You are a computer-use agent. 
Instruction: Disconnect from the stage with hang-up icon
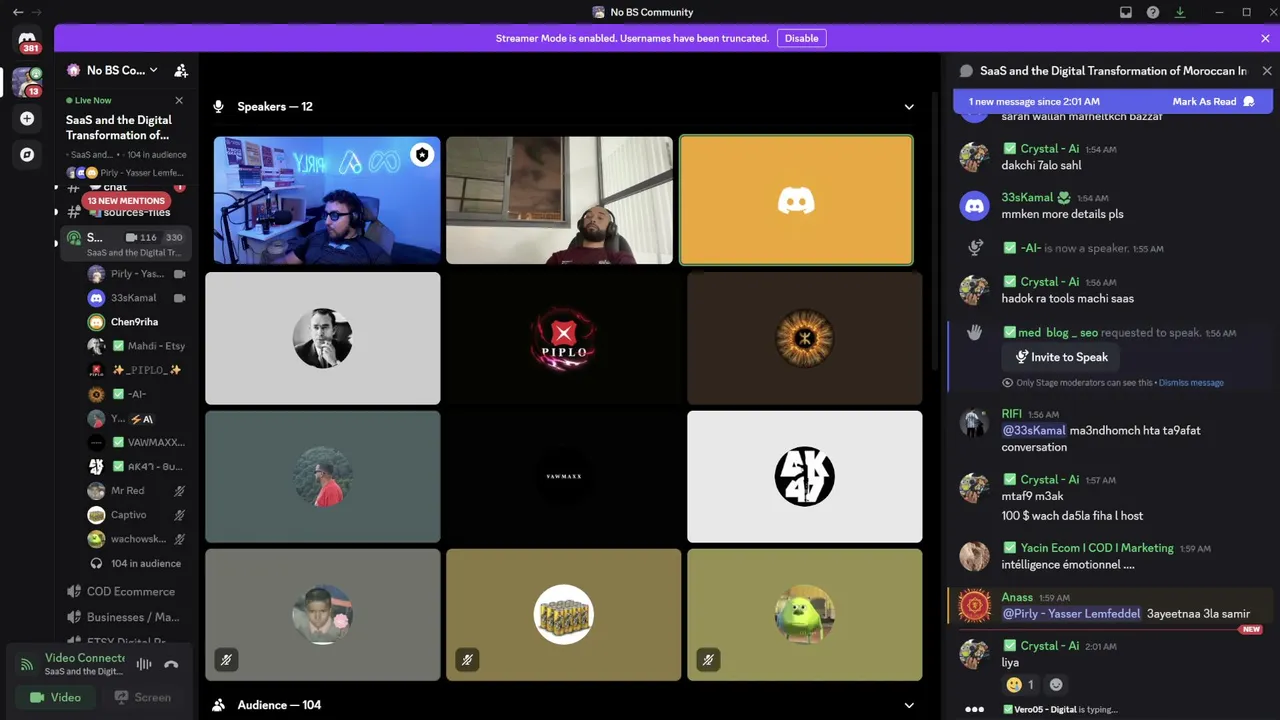[x=171, y=664]
